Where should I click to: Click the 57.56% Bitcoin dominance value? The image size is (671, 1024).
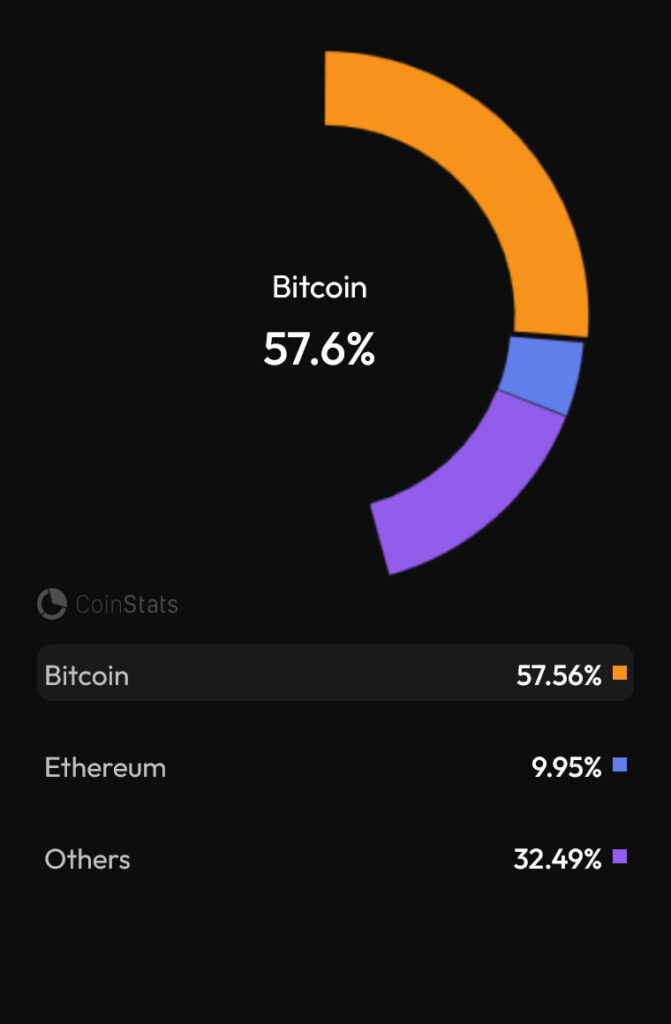click(x=559, y=675)
